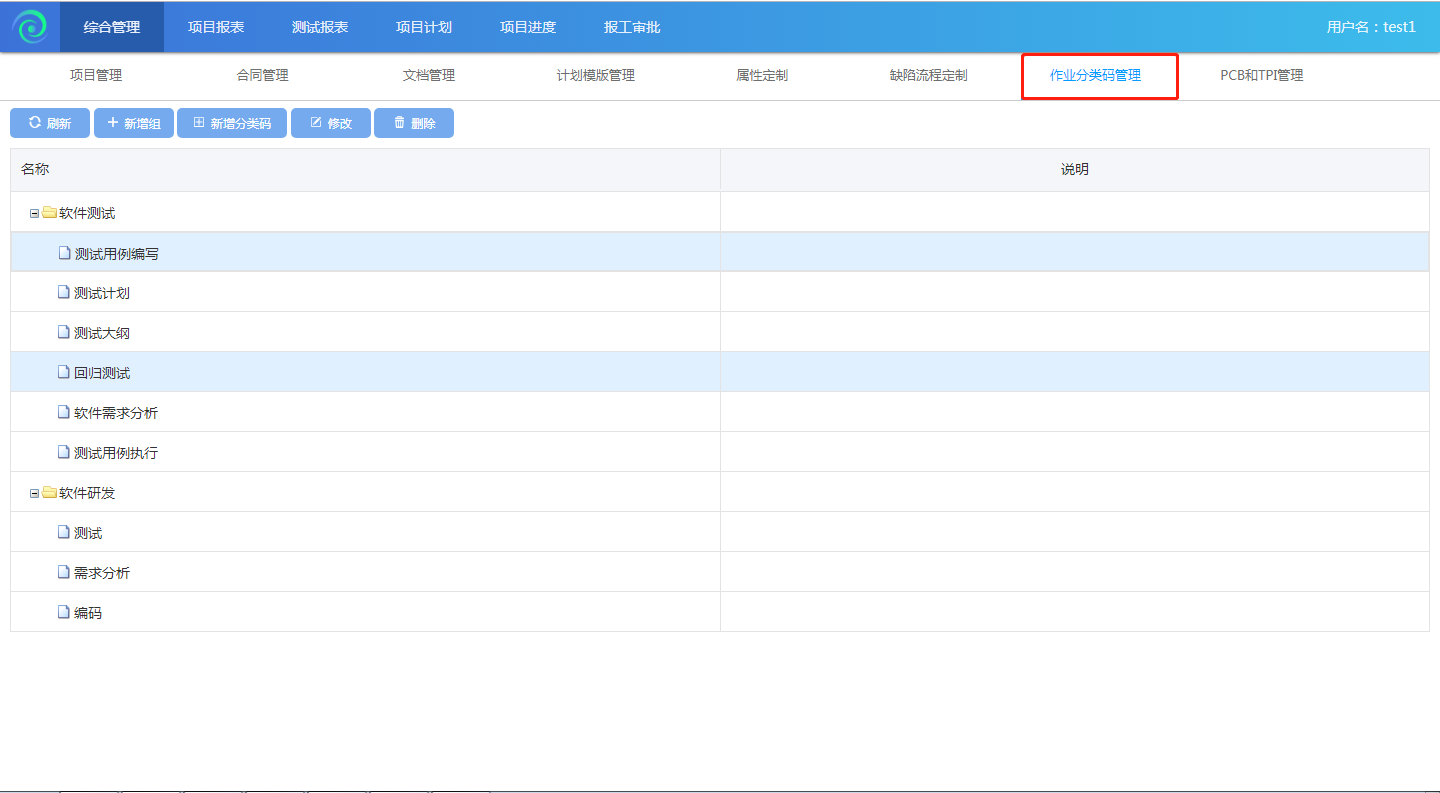Select the 编码 item under 软件研发
The height and width of the screenshot is (793, 1440).
[88, 613]
